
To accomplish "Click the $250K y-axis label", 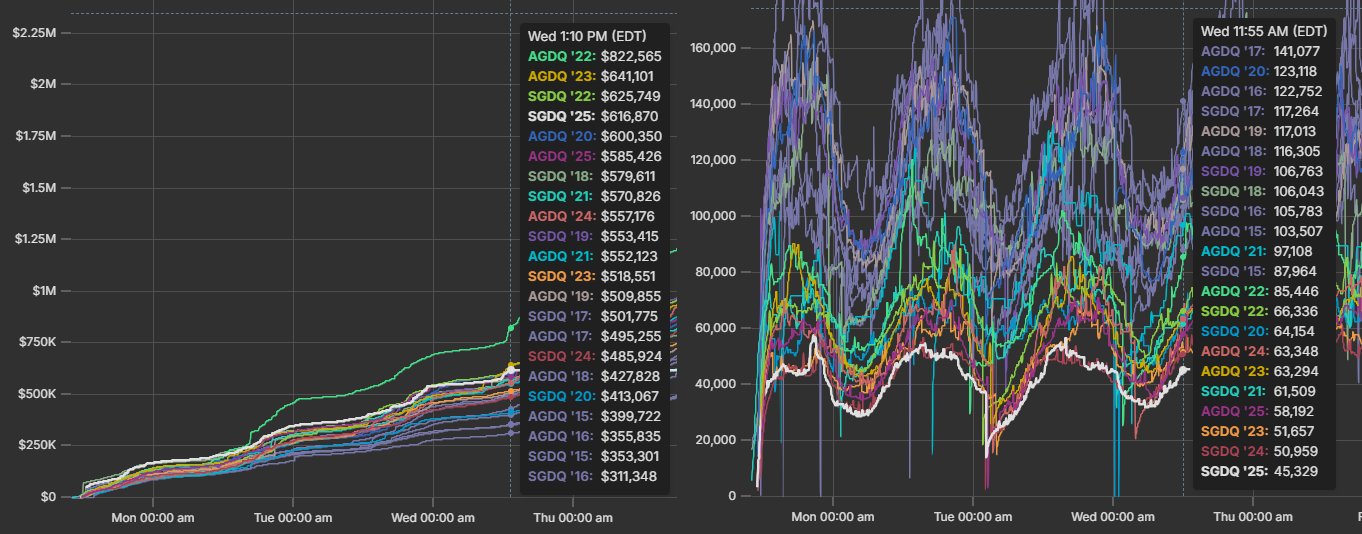I will point(37,445).
